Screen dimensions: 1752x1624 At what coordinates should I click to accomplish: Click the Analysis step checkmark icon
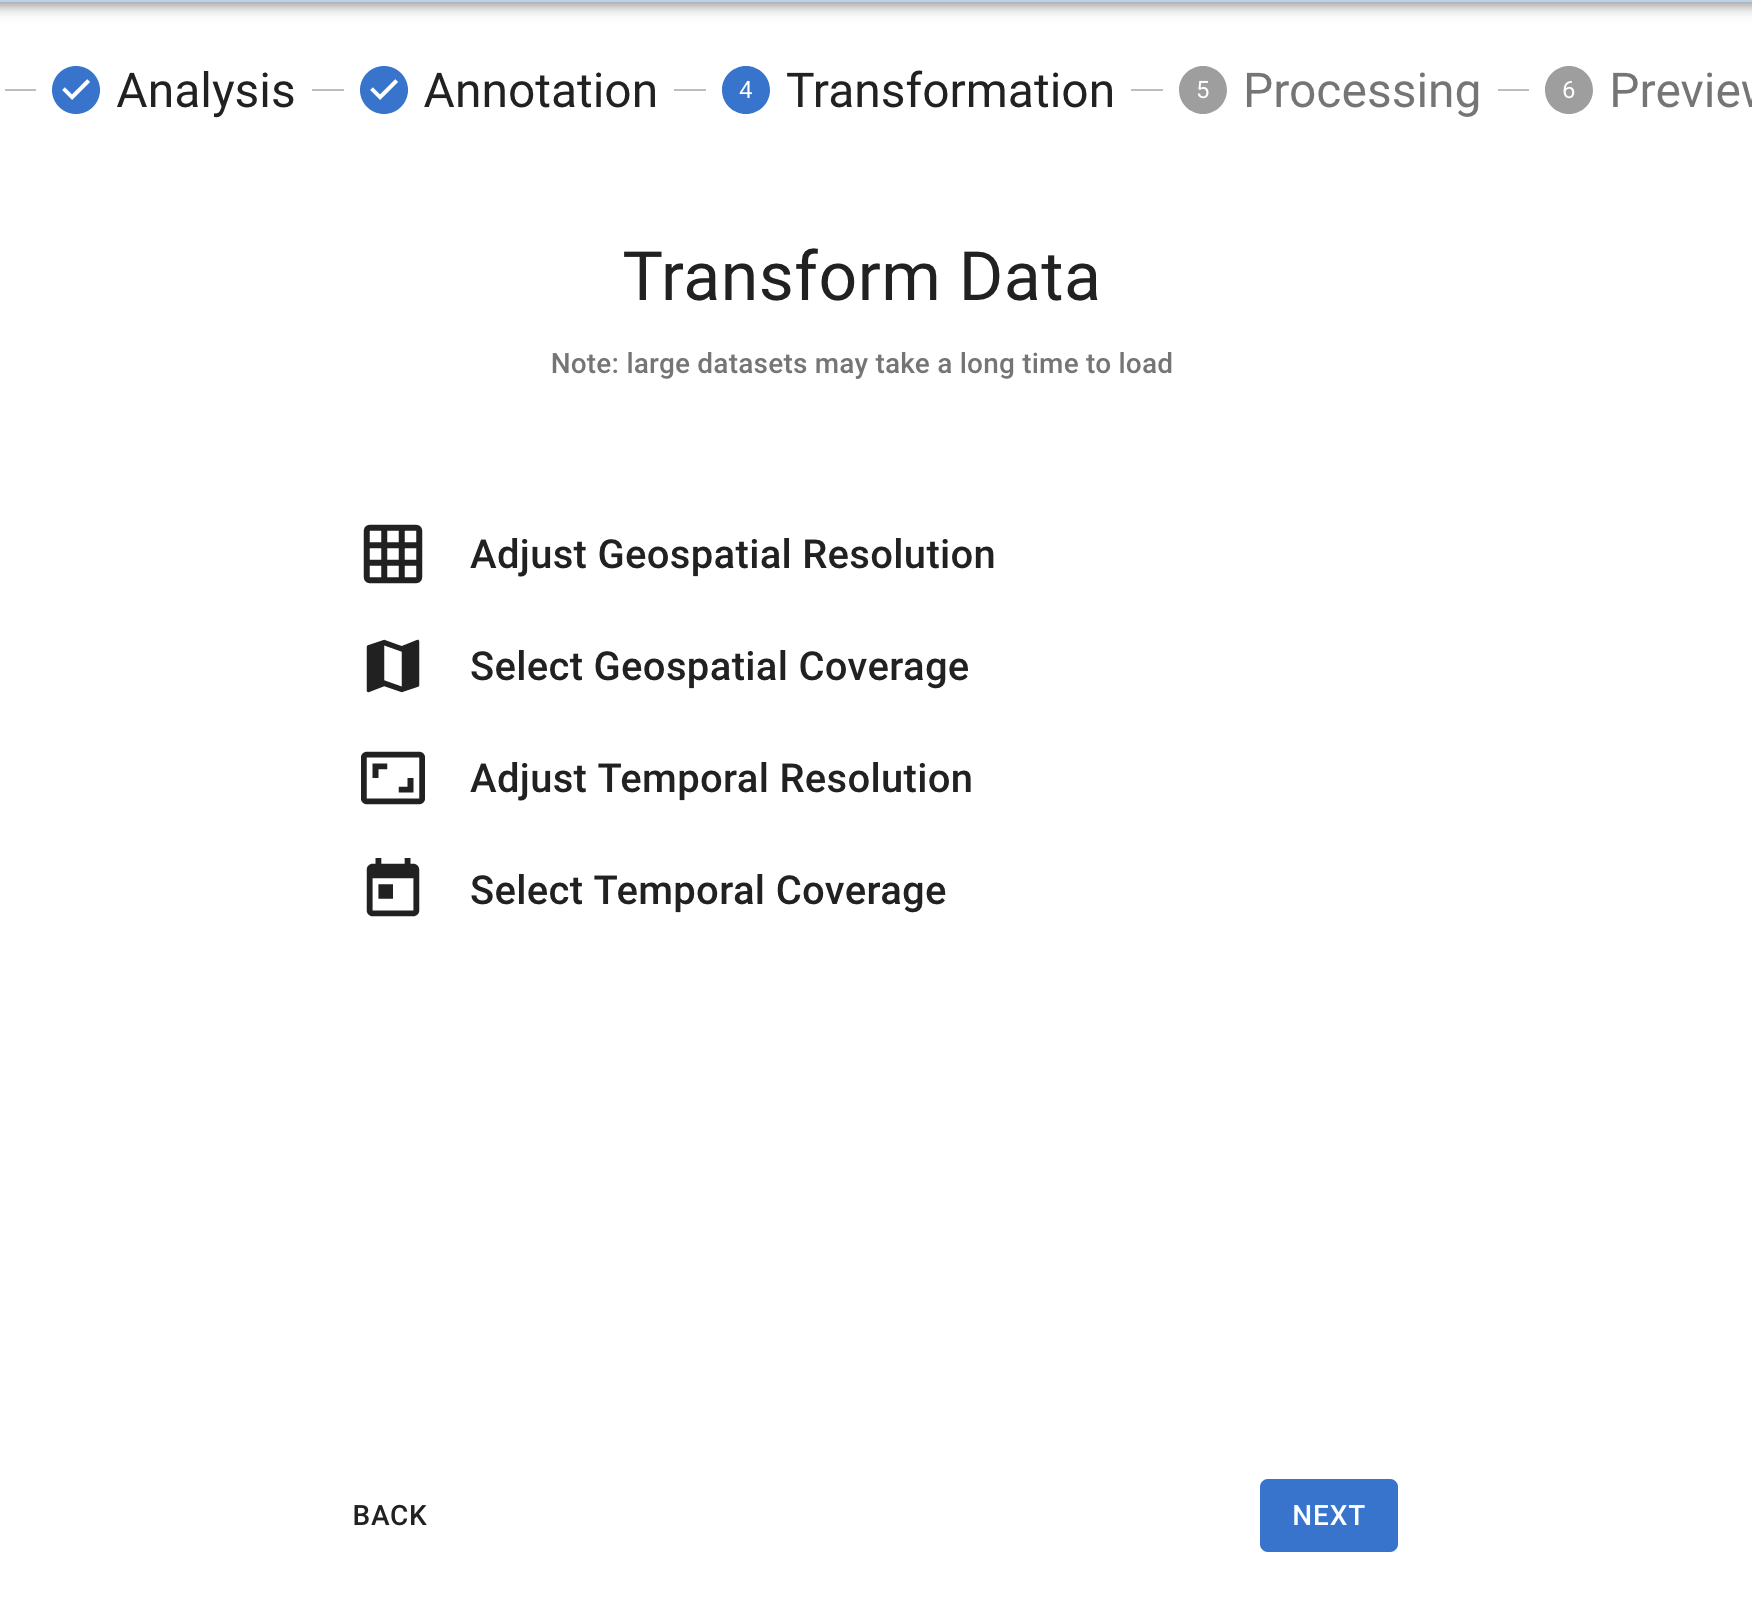76,90
